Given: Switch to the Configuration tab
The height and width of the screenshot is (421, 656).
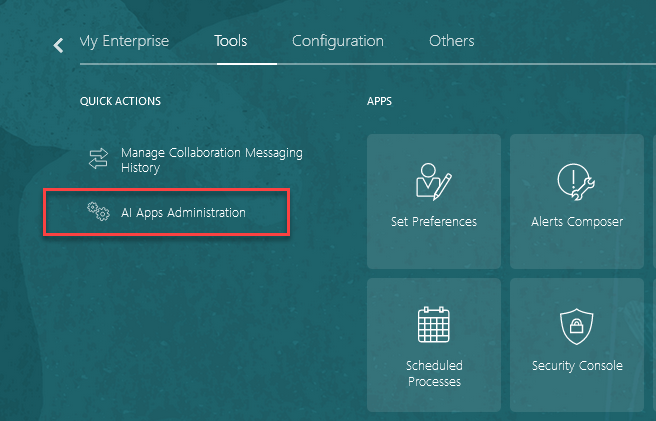Looking at the screenshot, I should click(338, 41).
